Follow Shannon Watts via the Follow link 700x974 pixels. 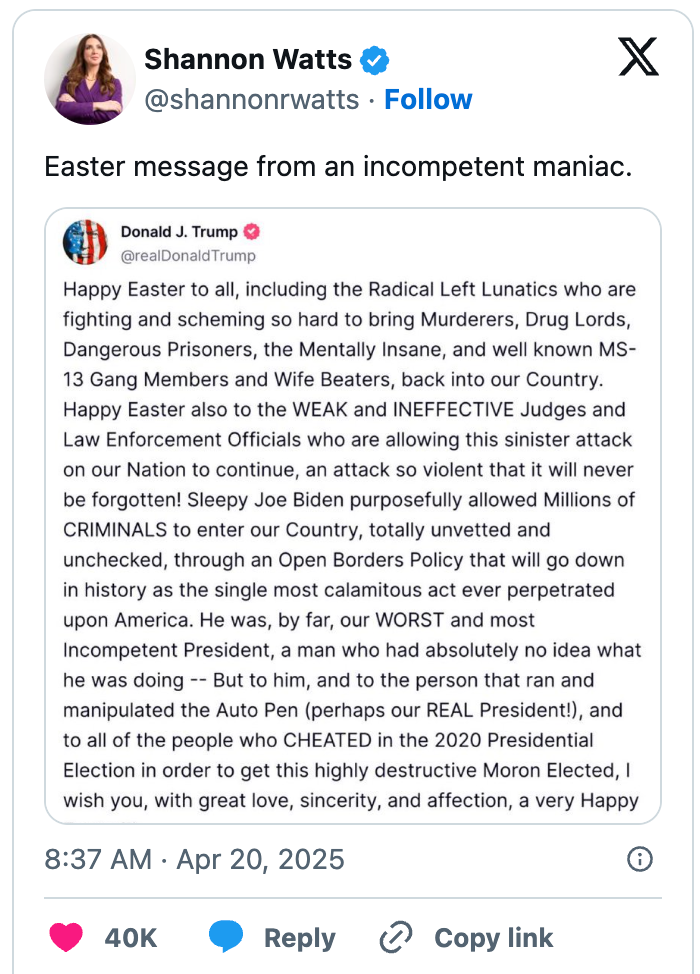[x=428, y=99]
